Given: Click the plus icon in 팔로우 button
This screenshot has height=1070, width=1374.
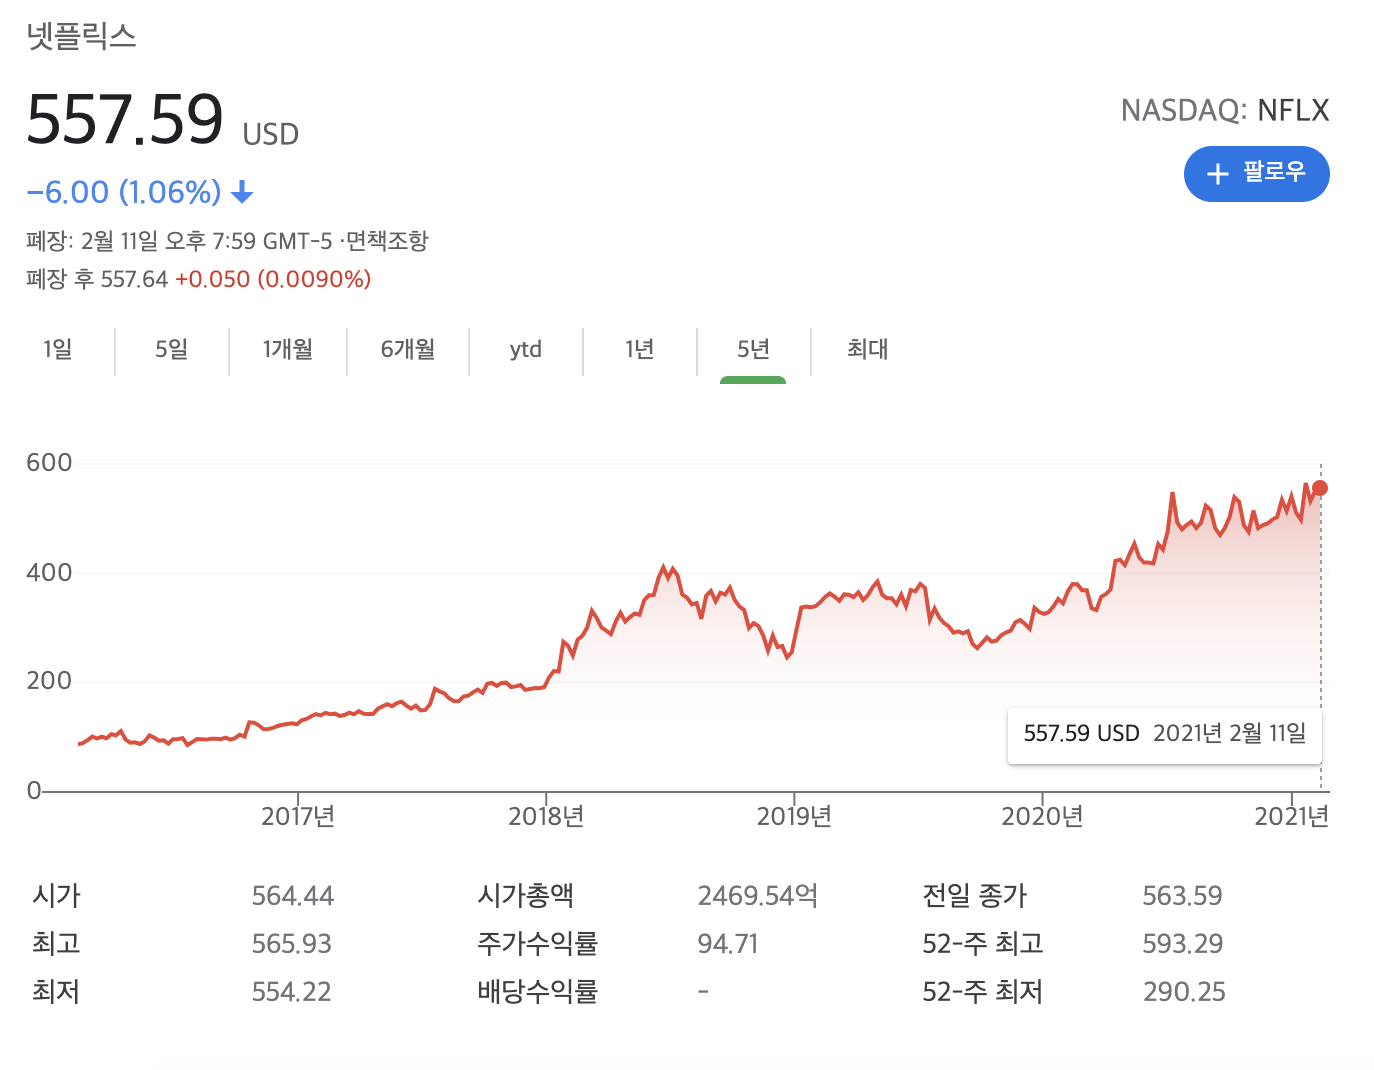Looking at the screenshot, I should click(x=1217, y=174).
